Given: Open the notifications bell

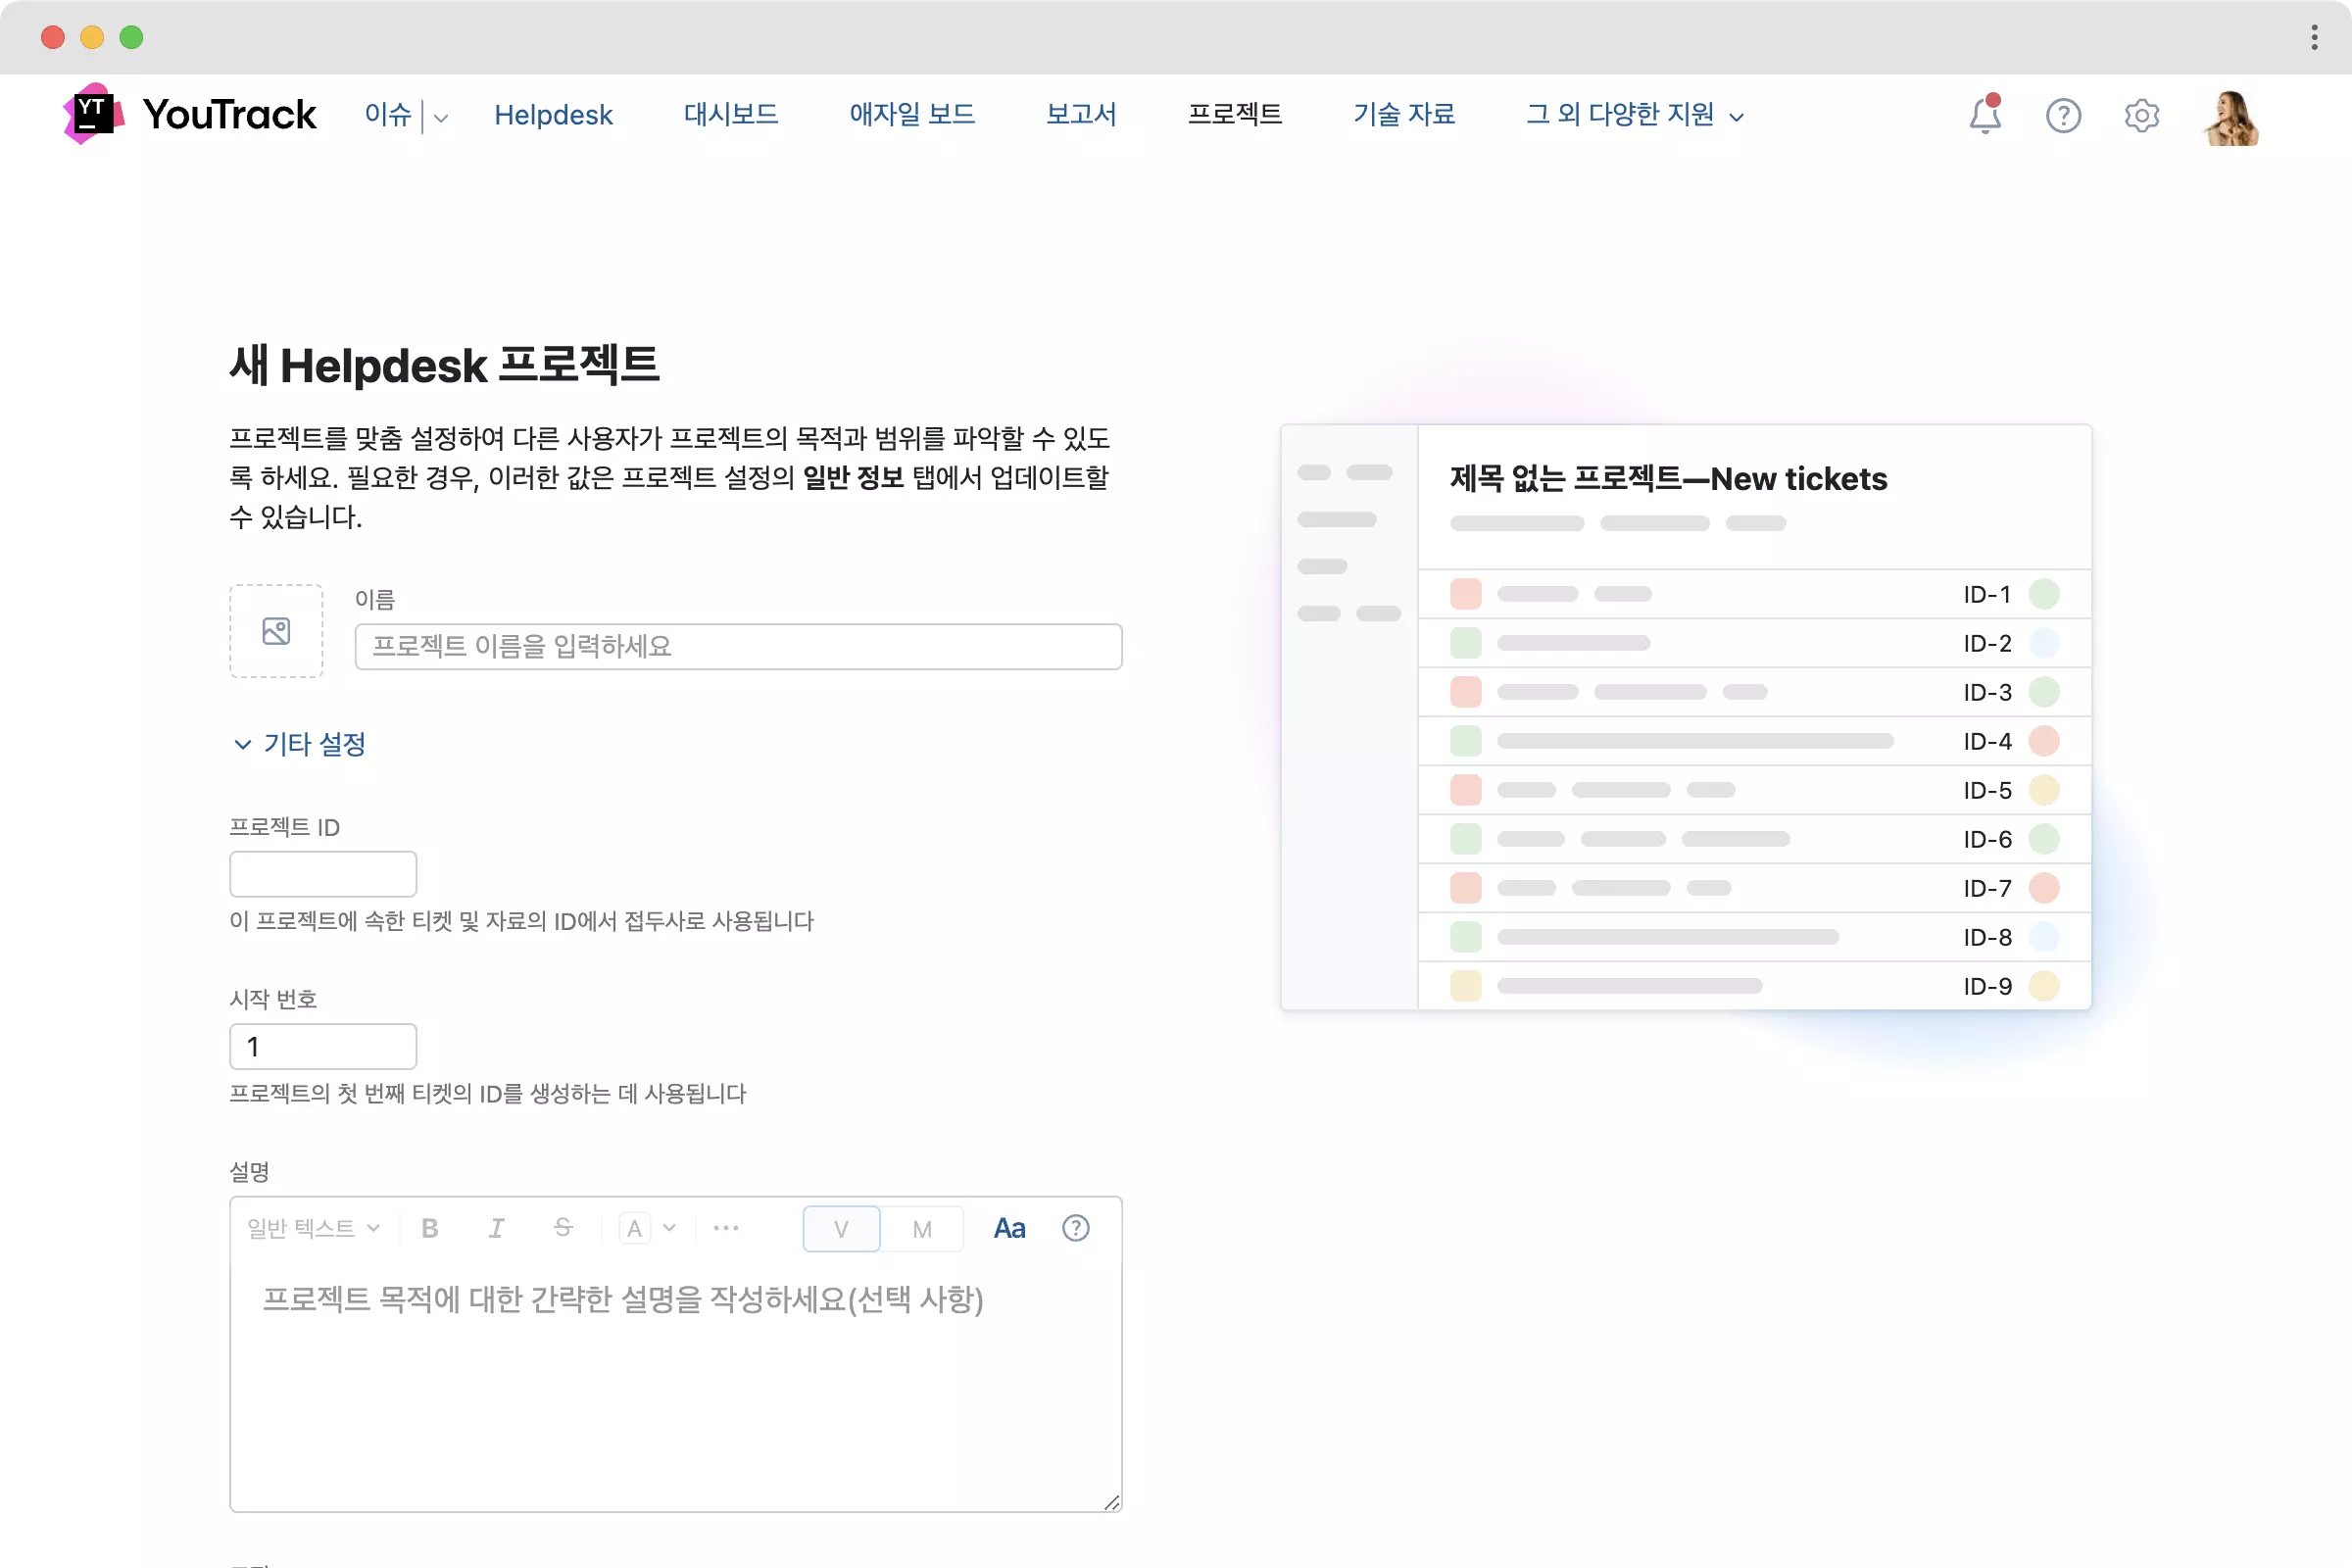Looking at the screenshot, I should [x=1984, y=116].
